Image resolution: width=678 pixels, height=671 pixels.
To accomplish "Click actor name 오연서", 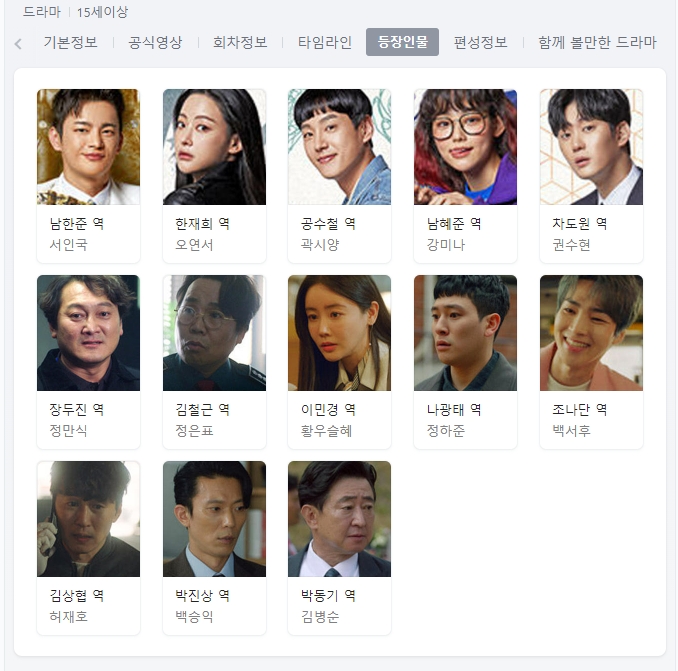I will pyautogui.click(x=194, y=245).
